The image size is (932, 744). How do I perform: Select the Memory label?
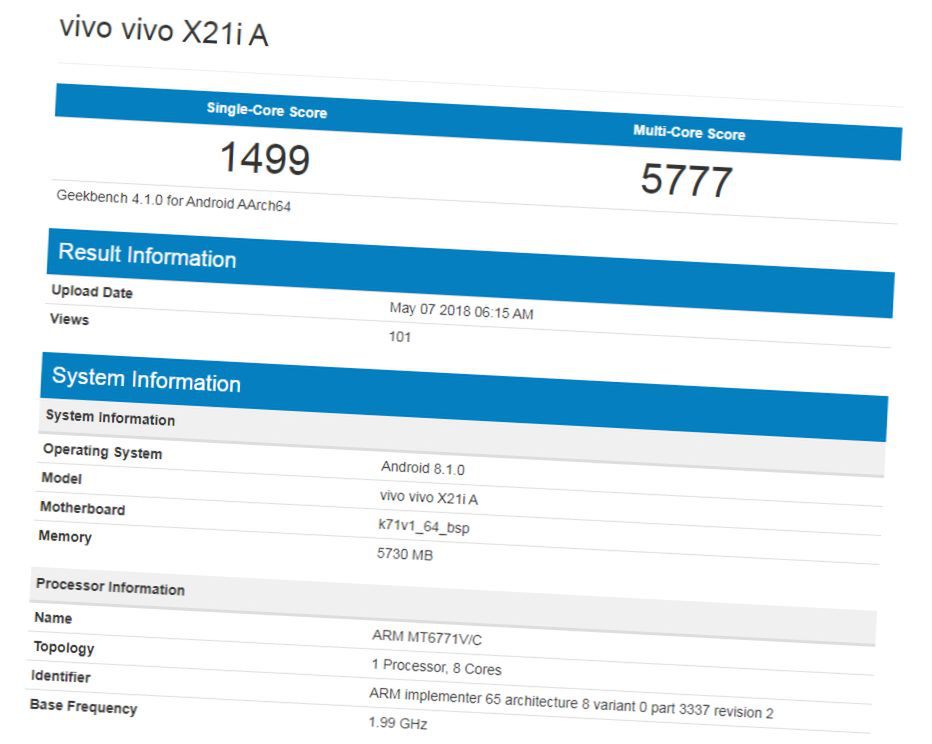(65, 537)
